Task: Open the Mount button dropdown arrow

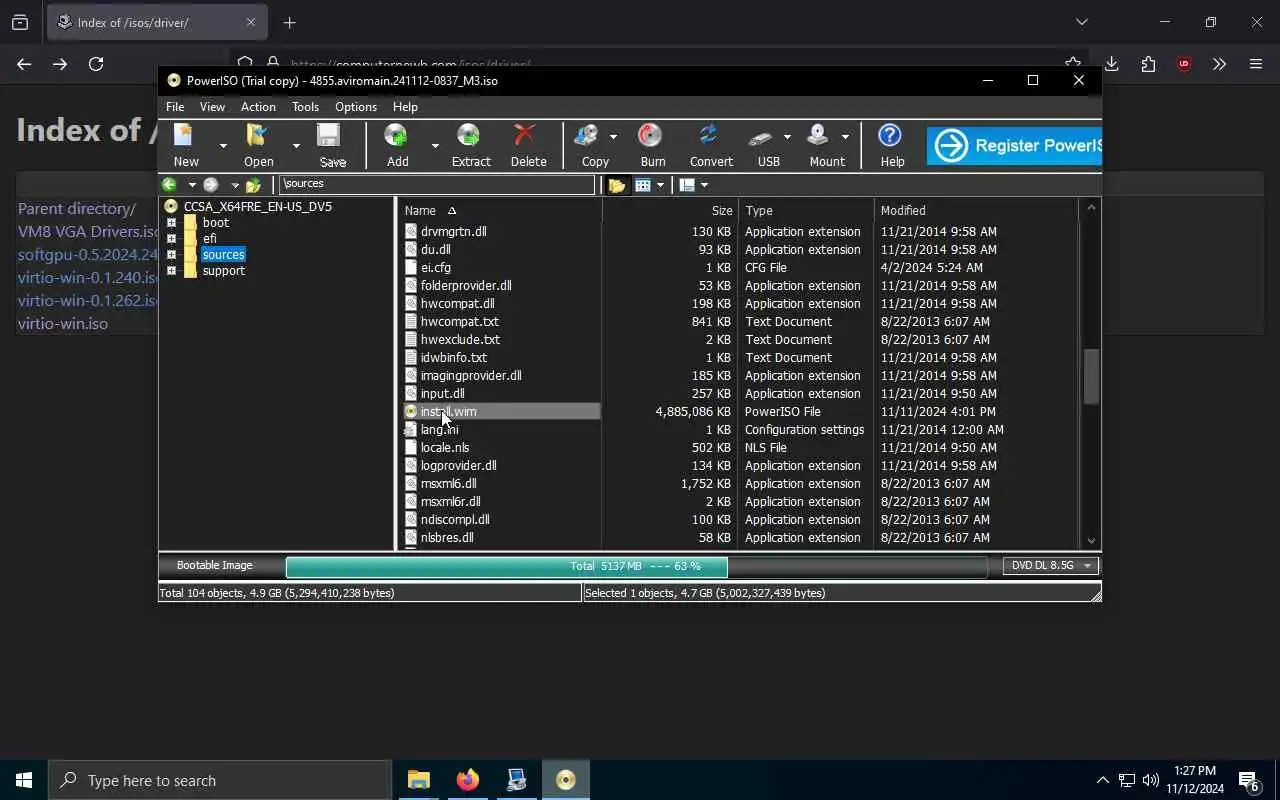Action: click(x=845, y=137)
